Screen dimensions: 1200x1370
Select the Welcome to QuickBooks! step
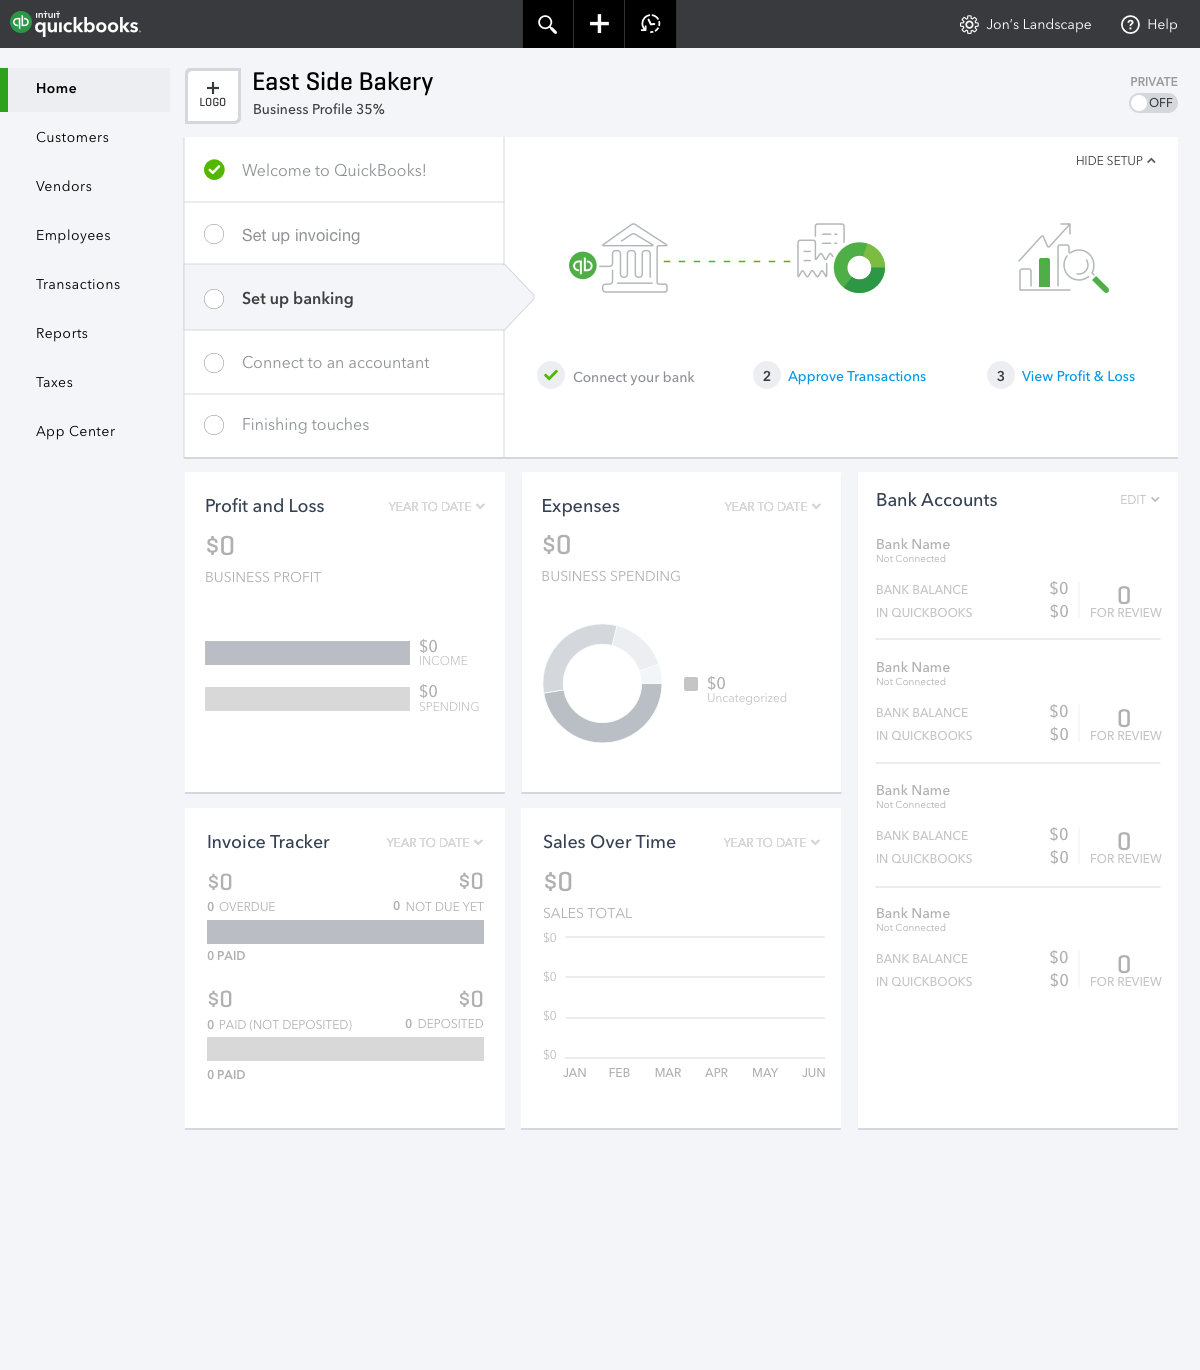point(344,170)
